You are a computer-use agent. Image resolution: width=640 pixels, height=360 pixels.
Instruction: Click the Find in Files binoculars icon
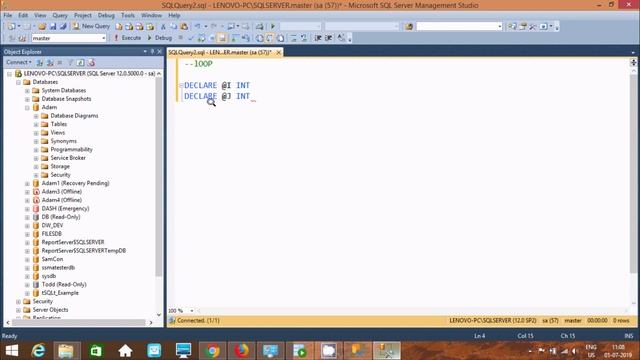pyautogui.click(x=409, y=27)
